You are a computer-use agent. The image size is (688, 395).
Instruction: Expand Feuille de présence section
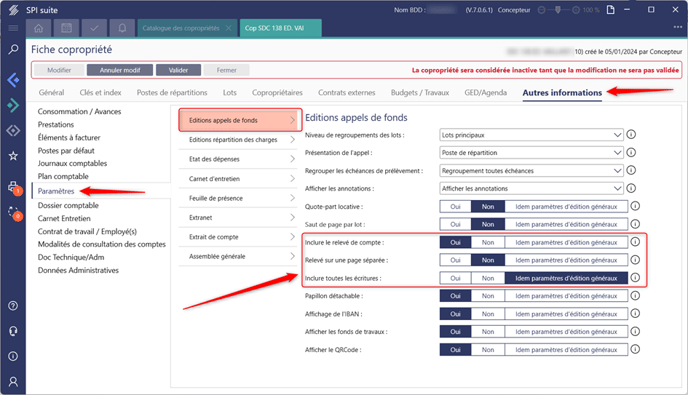click(x=238, y=198)
